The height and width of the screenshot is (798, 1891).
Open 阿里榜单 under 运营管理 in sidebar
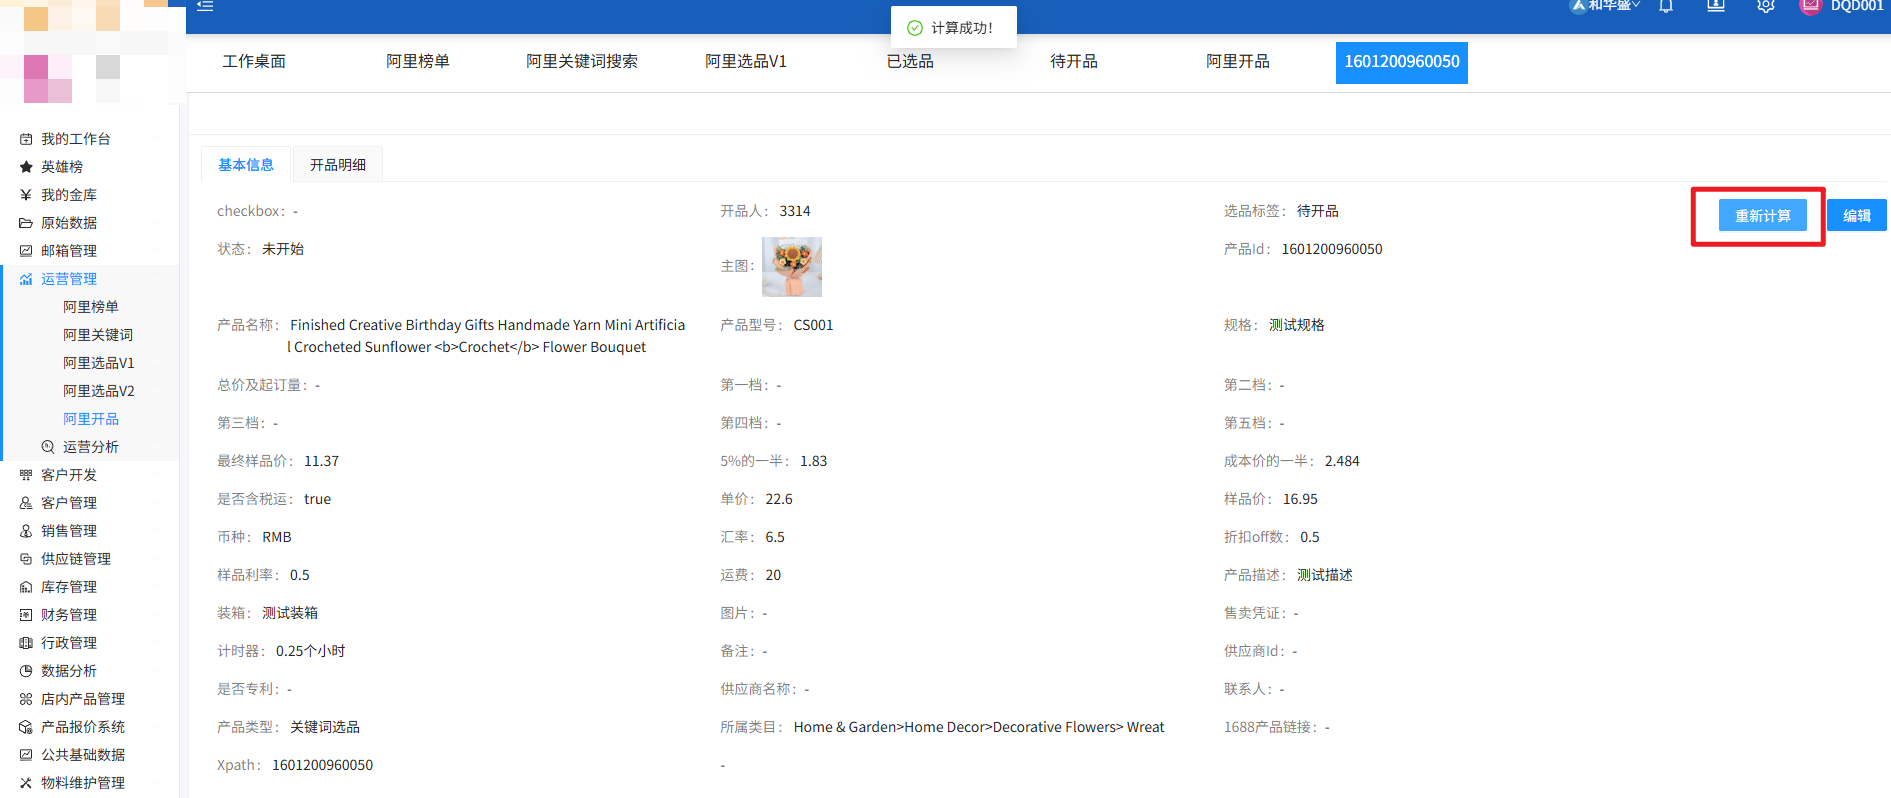pyautogui.click(x=91, y=307)
